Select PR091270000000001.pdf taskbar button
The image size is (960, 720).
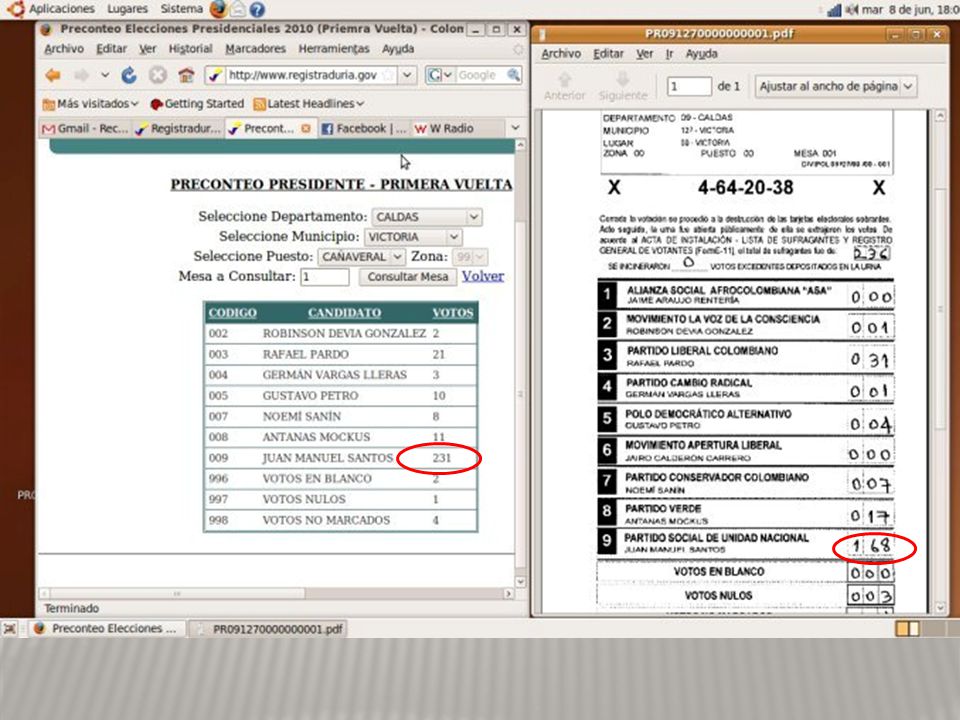(269, 629)
